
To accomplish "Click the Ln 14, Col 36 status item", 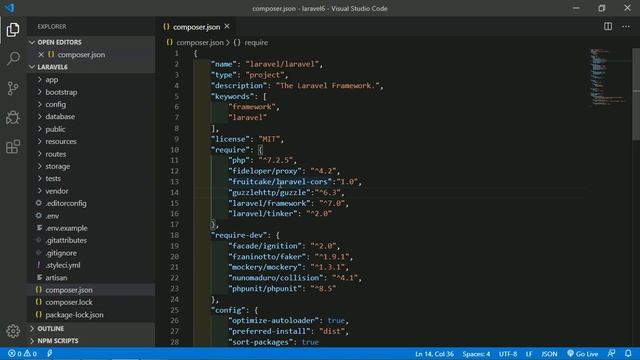I will click(x=434, y=353).
